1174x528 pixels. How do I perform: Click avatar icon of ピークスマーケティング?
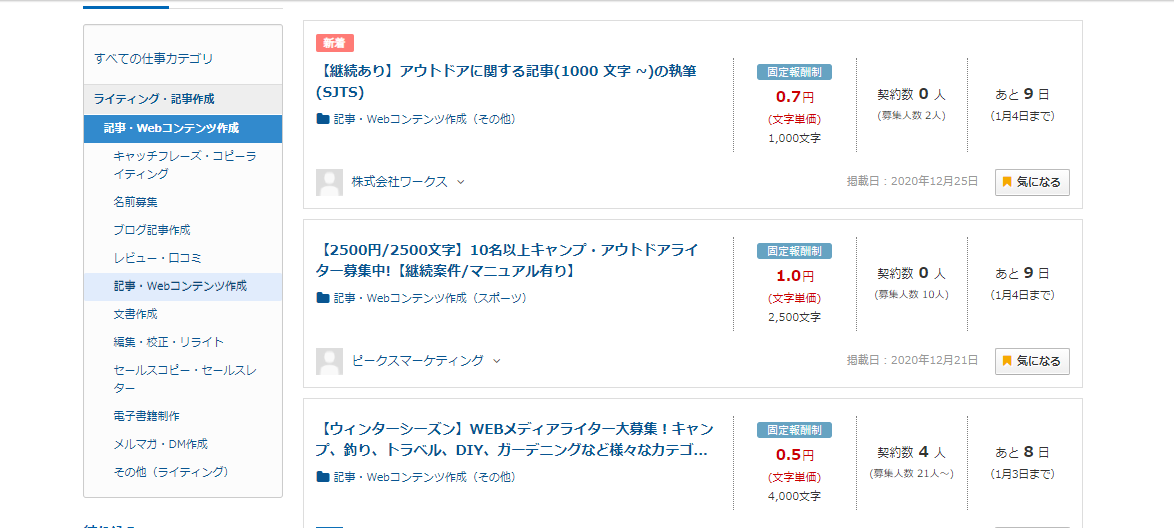[x=329, y=361]
